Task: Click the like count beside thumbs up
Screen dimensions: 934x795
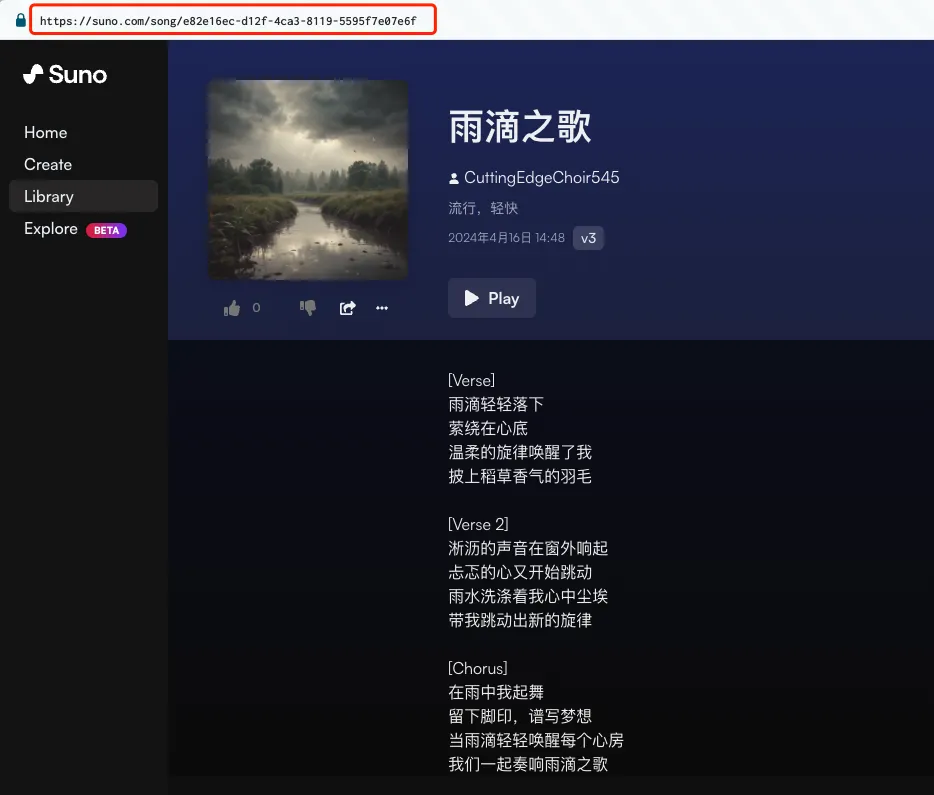Action: coord(256,308)
